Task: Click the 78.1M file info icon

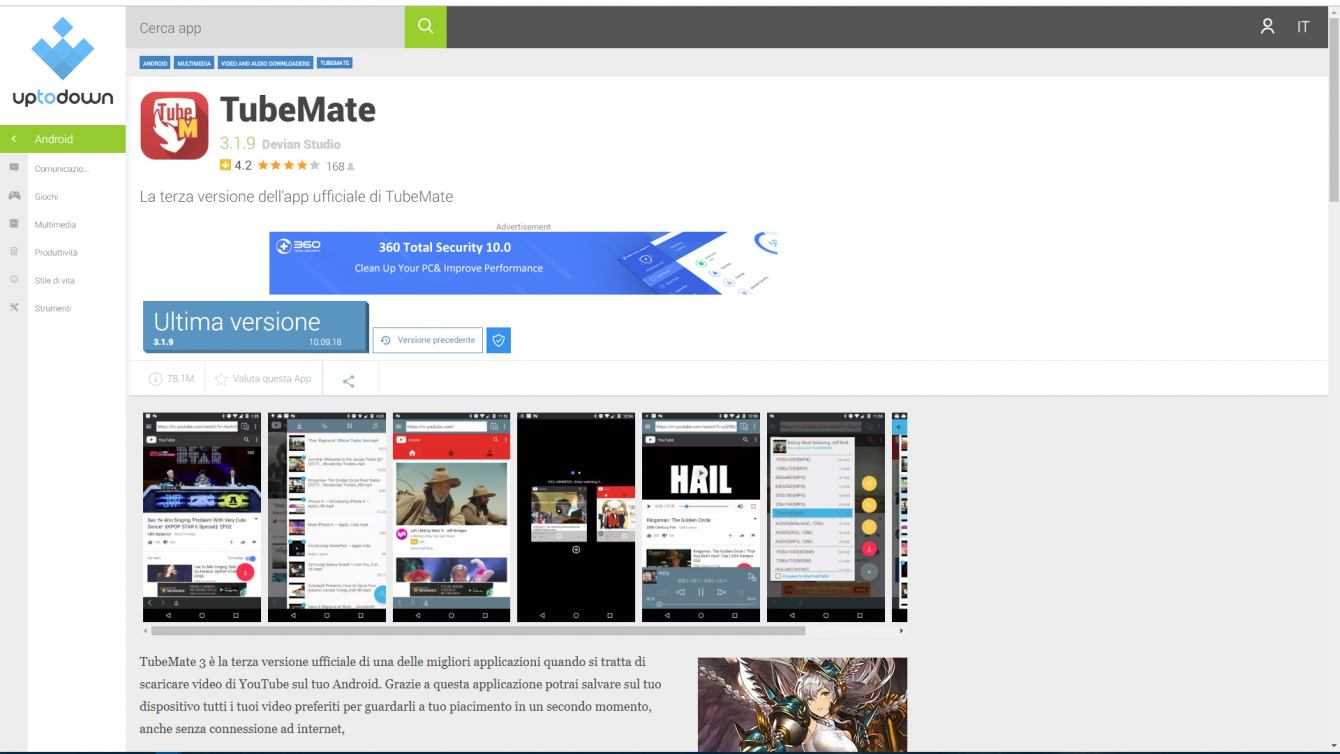Action: (x=155, y=379)
